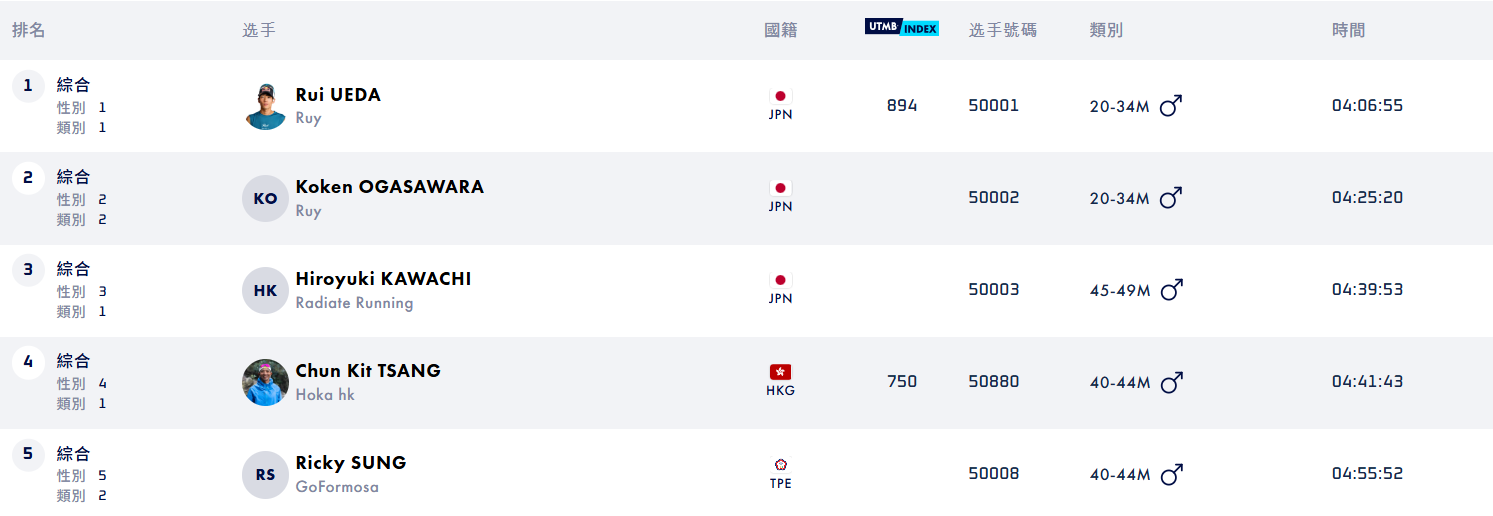Click Chun Kit TSANG's profile photo
The width and height of the screenshot is (1493, 516).
coord(265,382)
